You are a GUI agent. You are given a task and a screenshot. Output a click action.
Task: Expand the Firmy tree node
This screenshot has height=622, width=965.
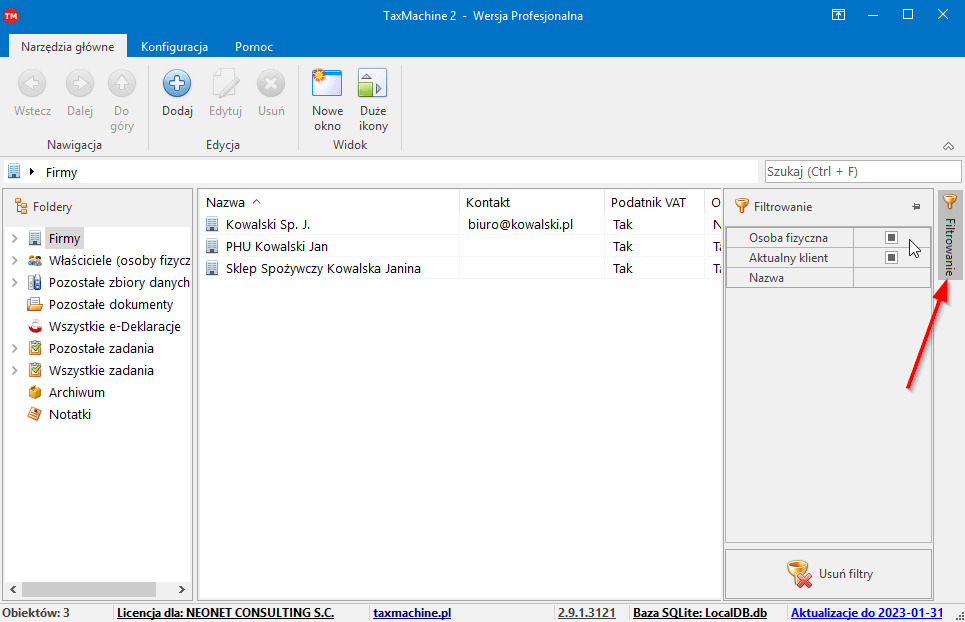(x=15, y=239)
